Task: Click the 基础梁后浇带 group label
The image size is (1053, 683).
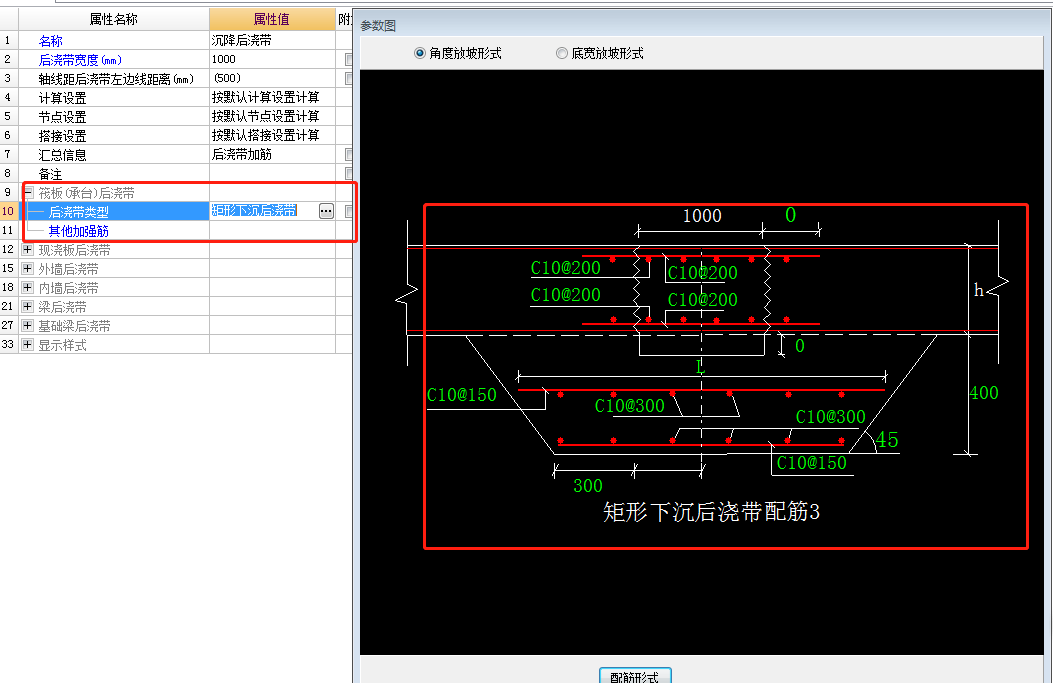Action: [75, 326]
